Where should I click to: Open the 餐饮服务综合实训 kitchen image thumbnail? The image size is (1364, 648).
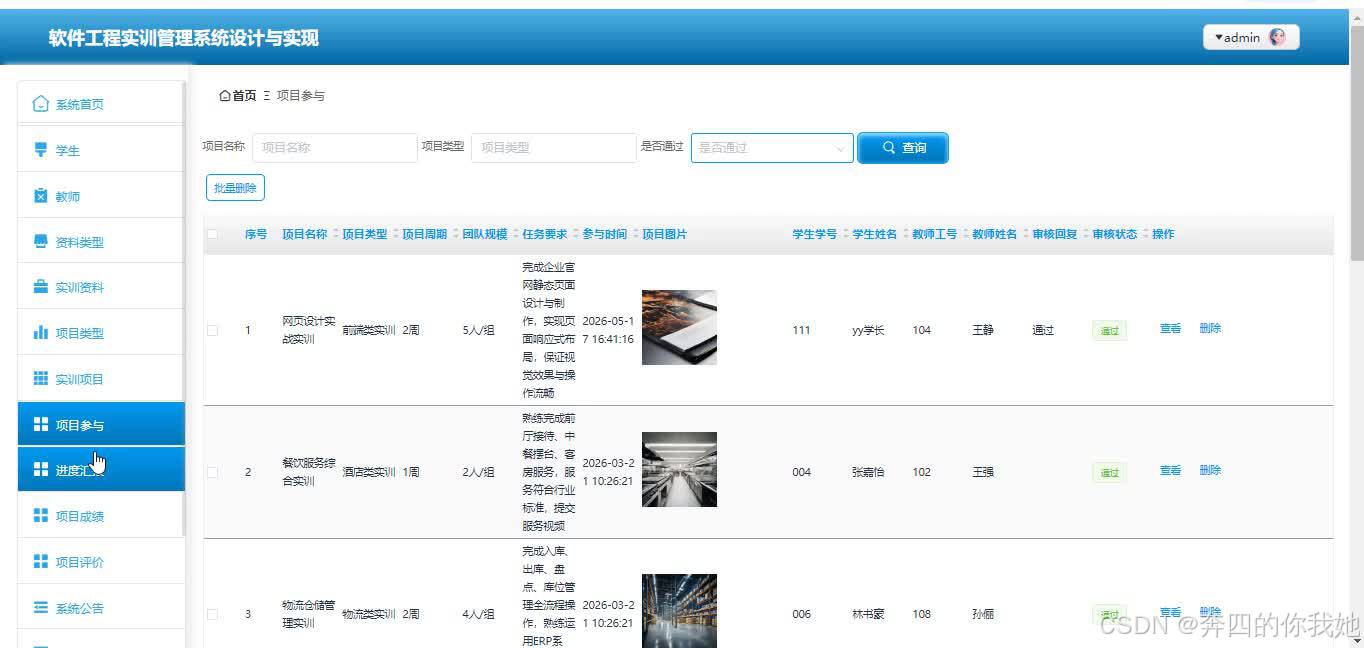click(679, 469)
